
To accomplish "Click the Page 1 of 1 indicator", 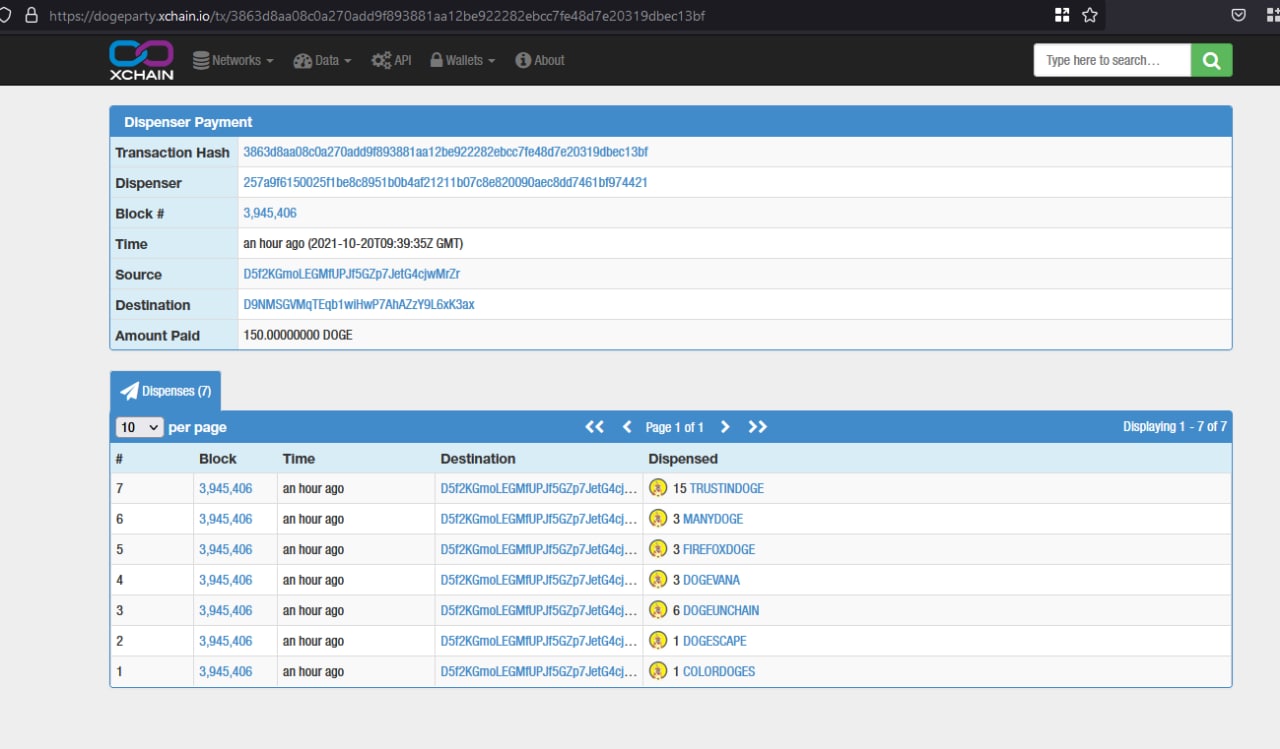I will 675,427.
